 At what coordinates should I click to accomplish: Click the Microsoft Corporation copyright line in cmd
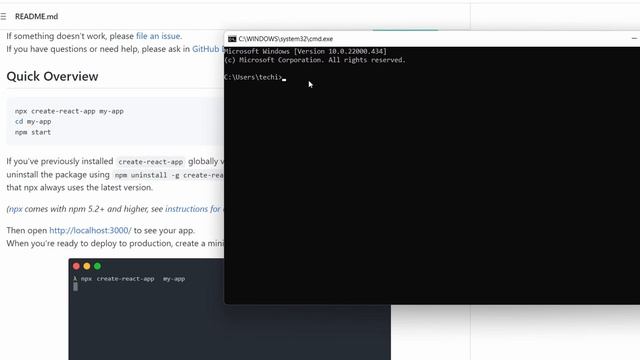[x=315, y=60]
